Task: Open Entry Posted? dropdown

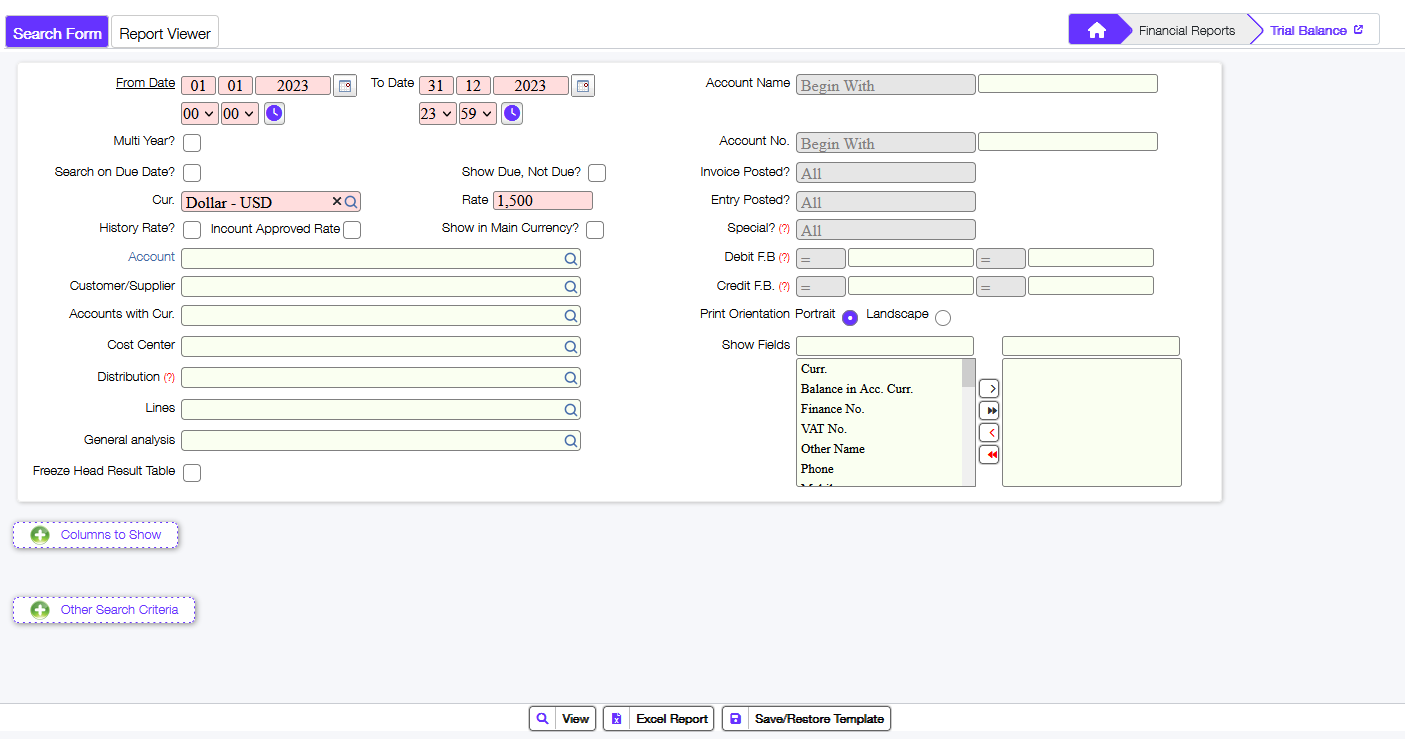Action: (886, 202)
